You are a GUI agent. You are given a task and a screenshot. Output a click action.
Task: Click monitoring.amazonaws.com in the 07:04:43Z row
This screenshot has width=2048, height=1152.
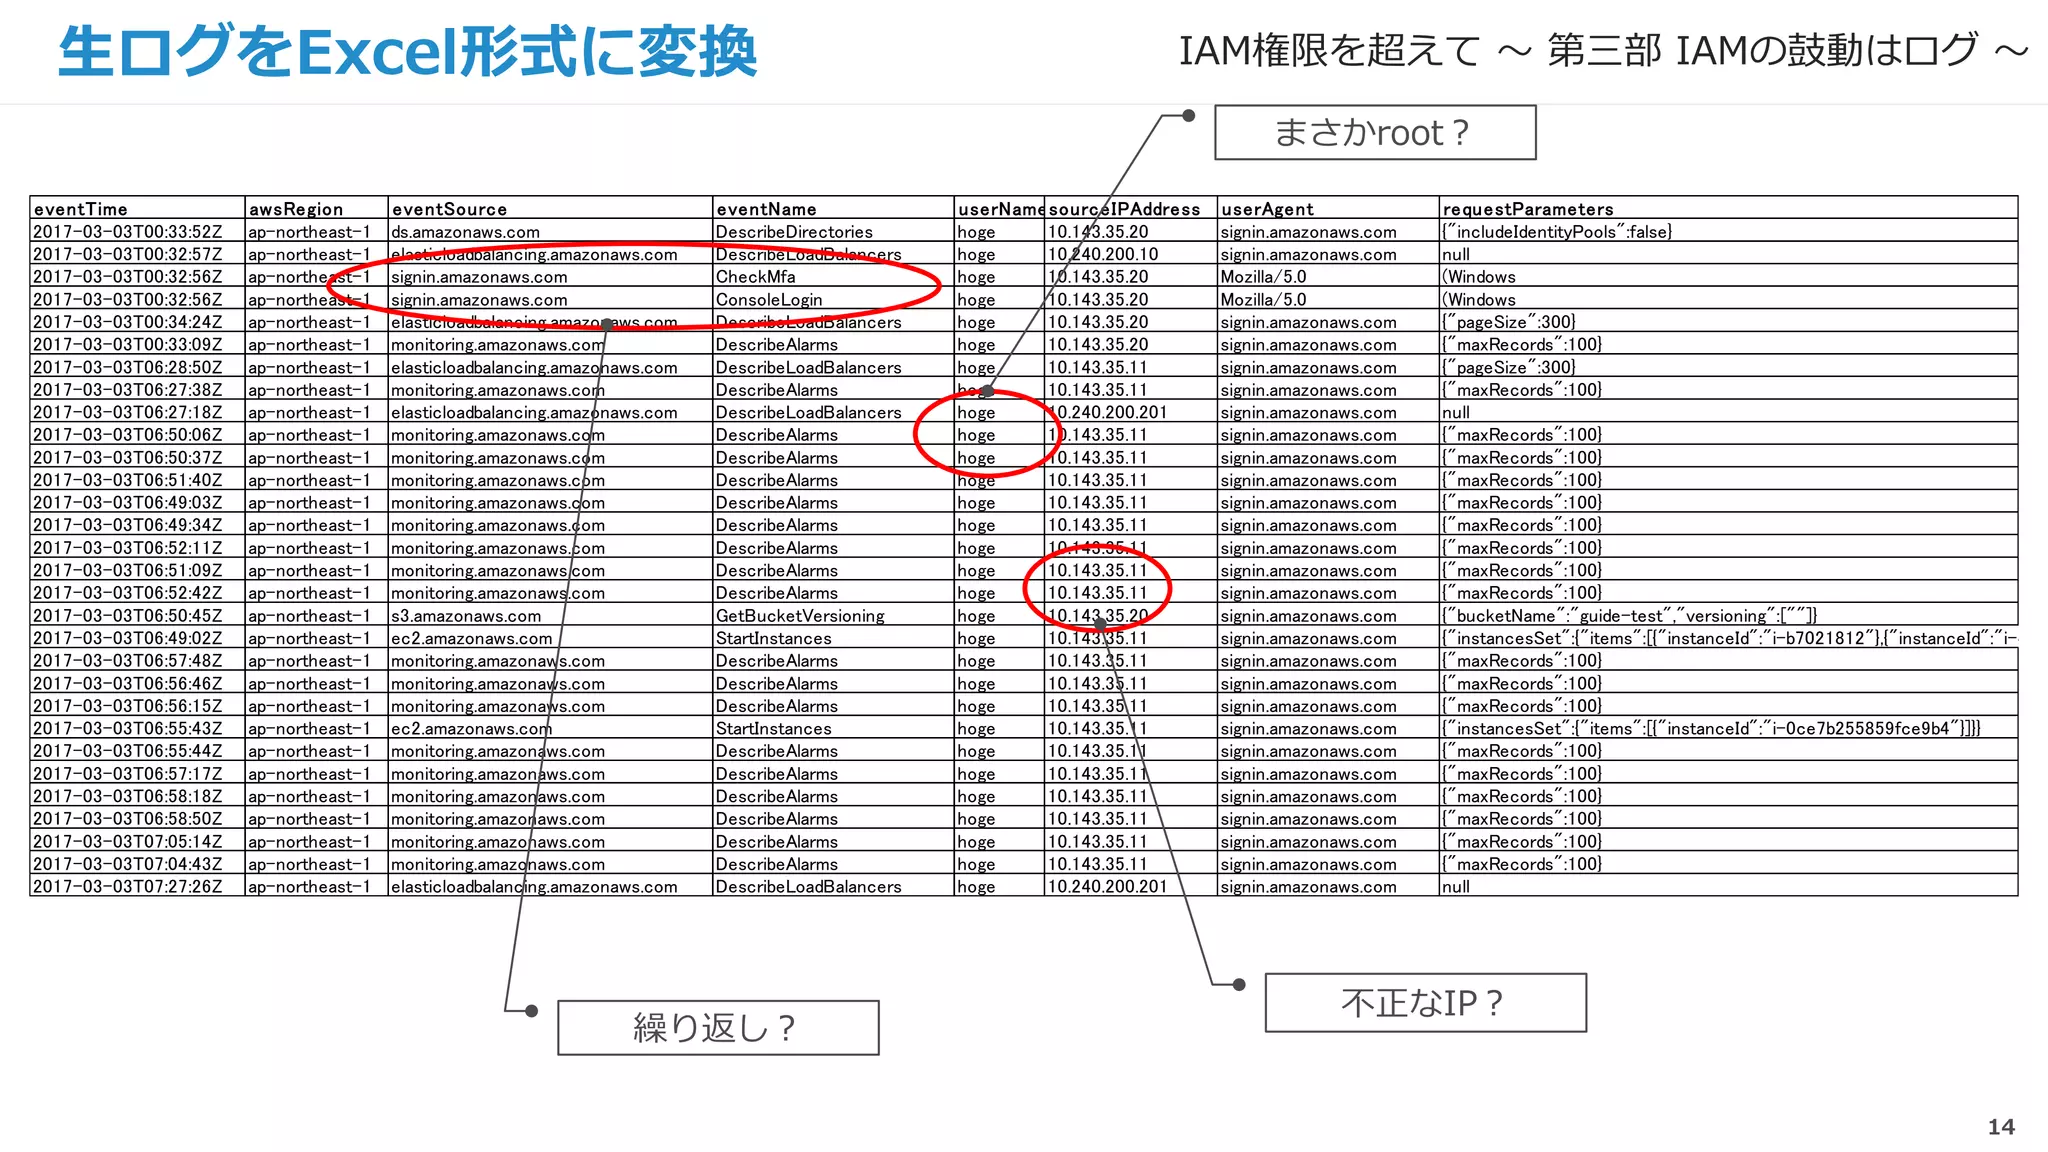click(550, 864)
